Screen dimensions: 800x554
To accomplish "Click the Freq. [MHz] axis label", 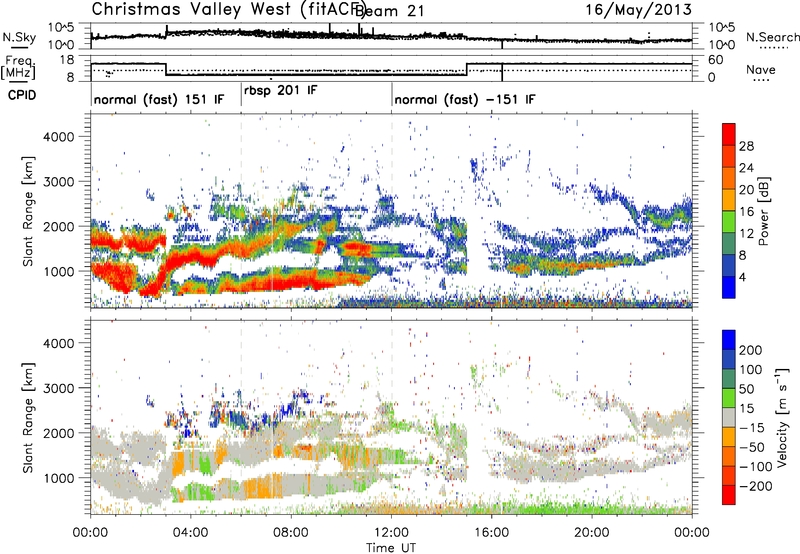I will click(x=18, y=68).
